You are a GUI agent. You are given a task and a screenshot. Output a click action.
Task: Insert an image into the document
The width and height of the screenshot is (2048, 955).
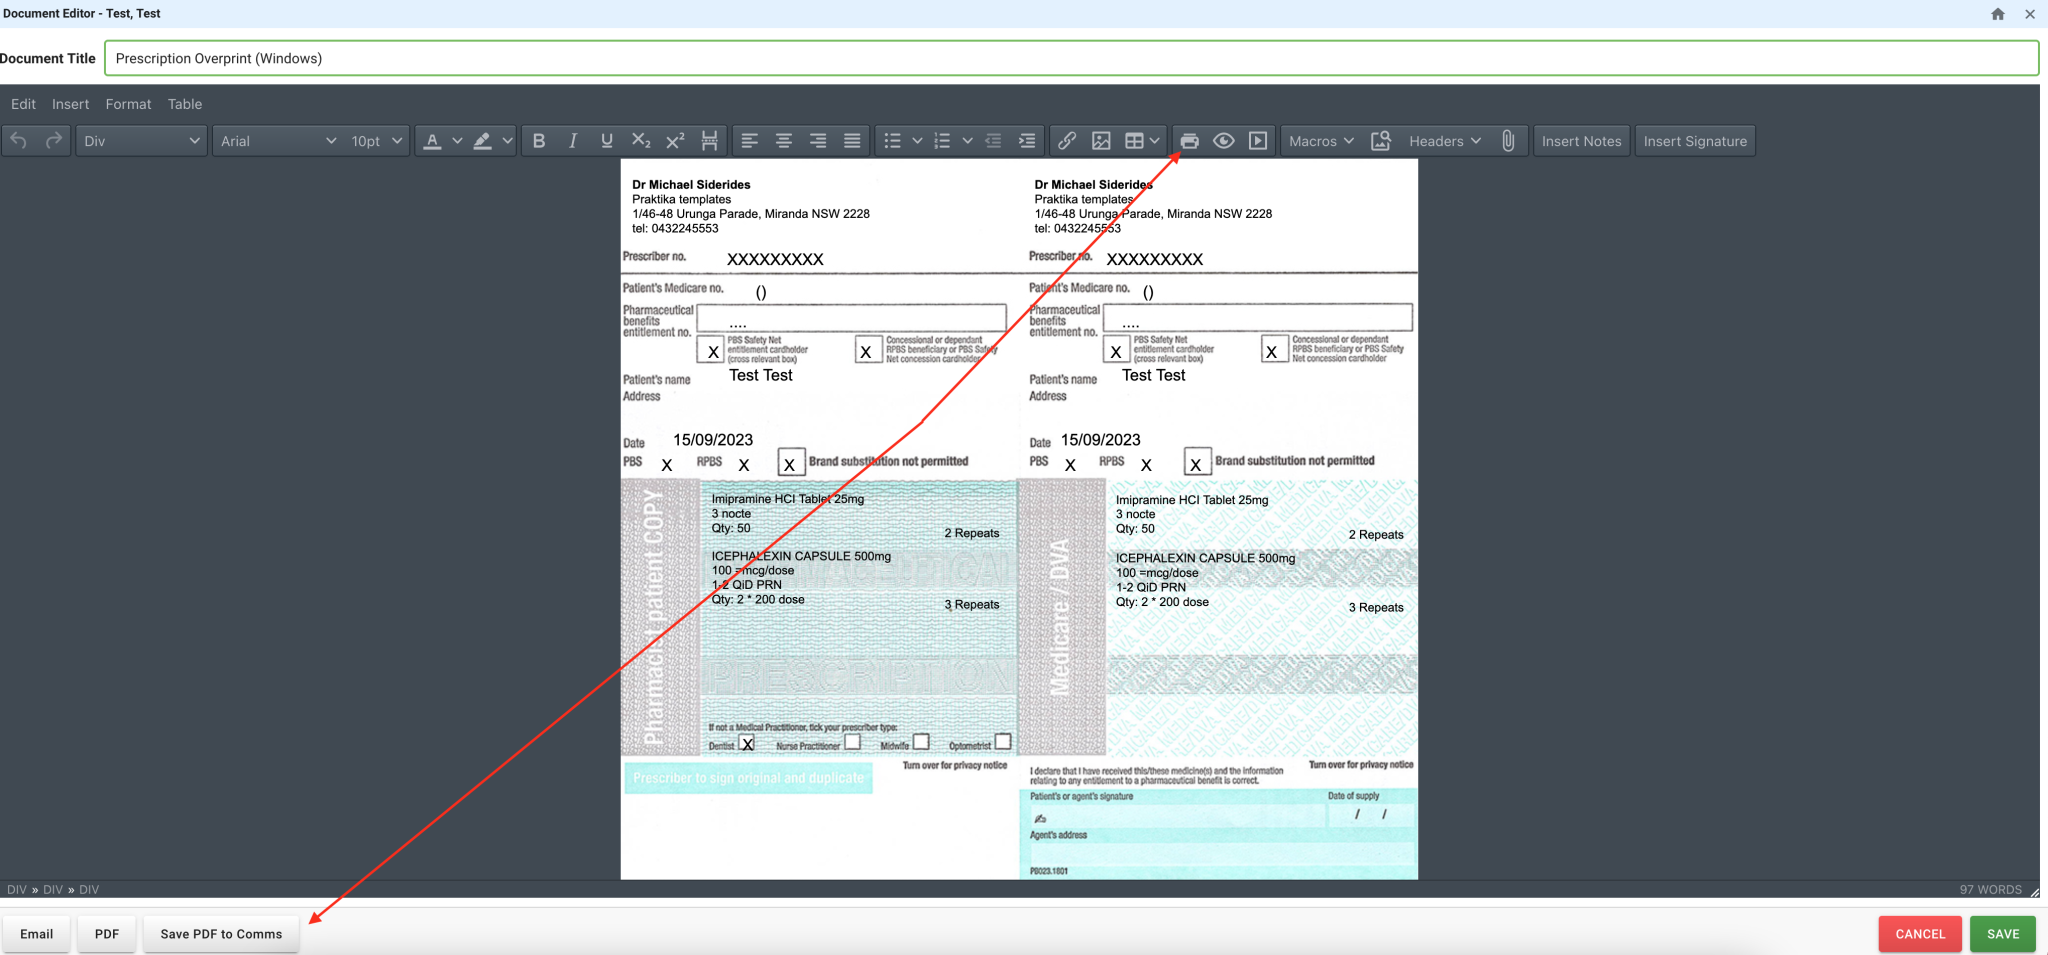(1102, 140)
